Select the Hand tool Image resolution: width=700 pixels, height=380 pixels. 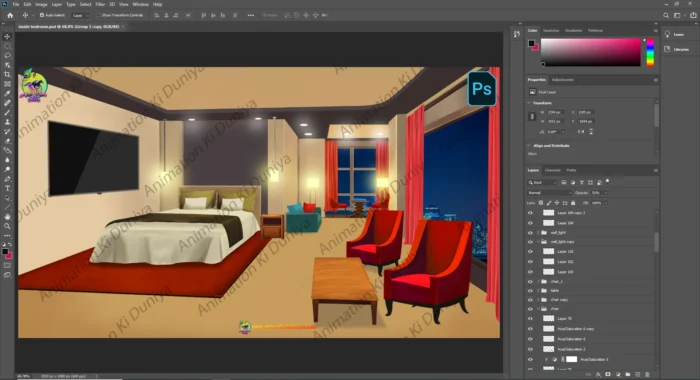7,217
